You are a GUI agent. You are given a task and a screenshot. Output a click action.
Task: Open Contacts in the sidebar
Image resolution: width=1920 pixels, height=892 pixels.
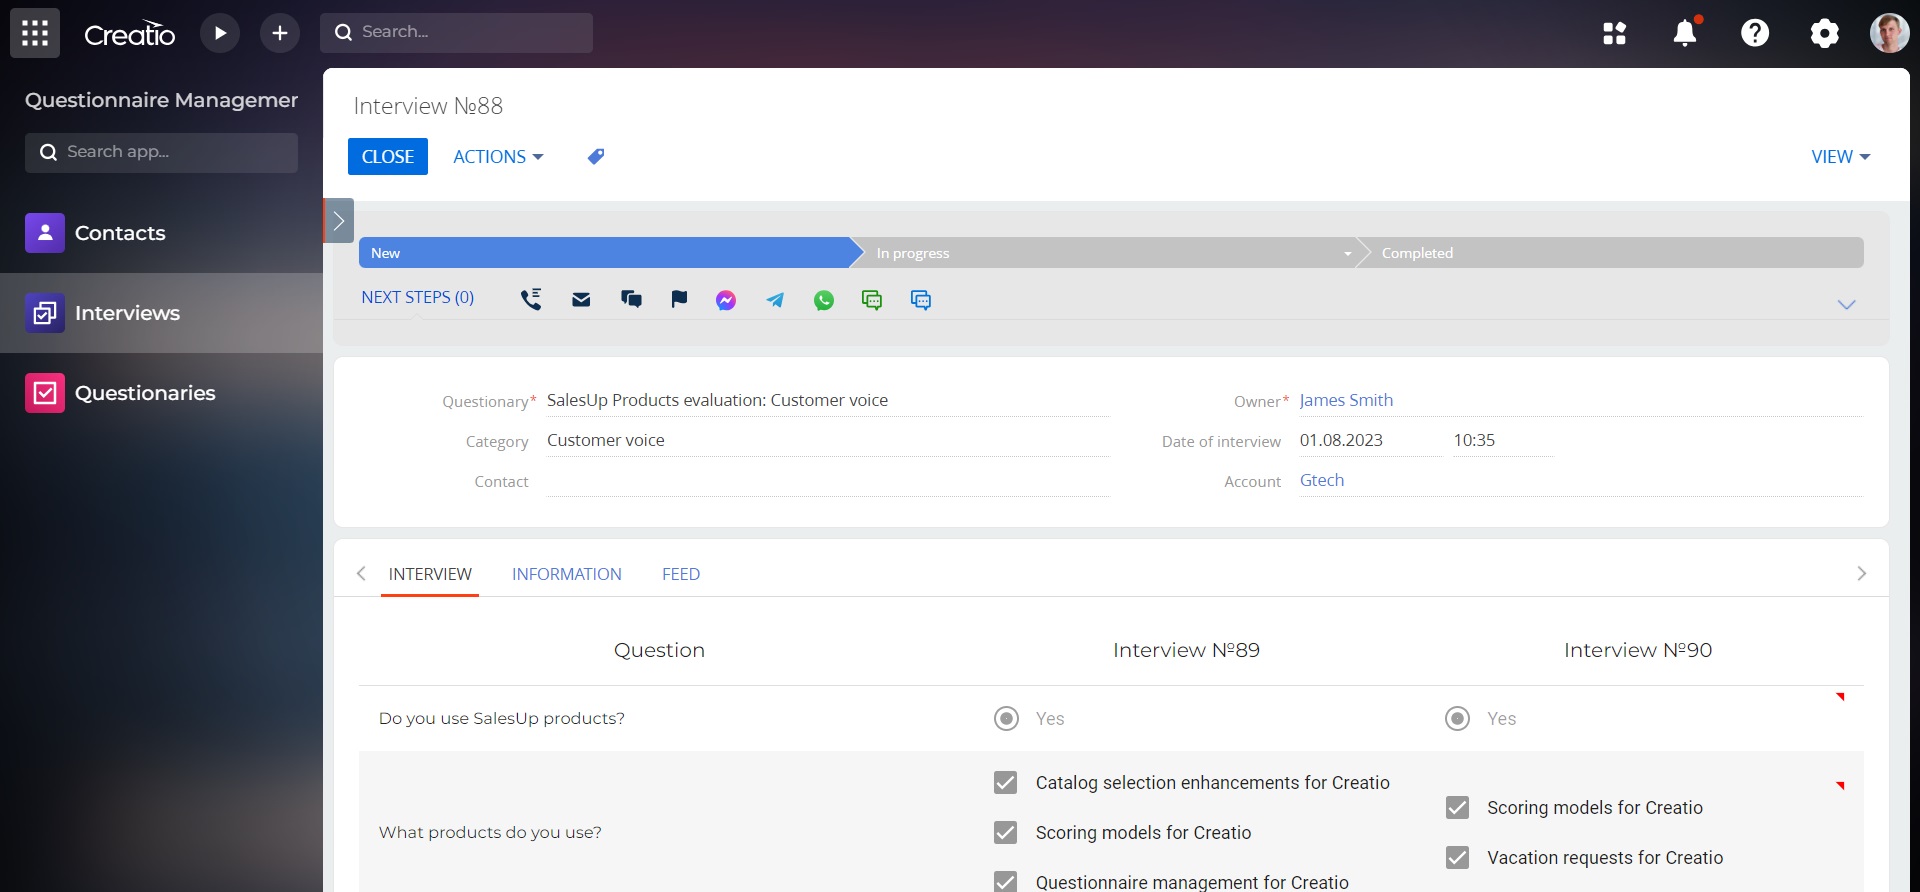(x=120, y=233)
